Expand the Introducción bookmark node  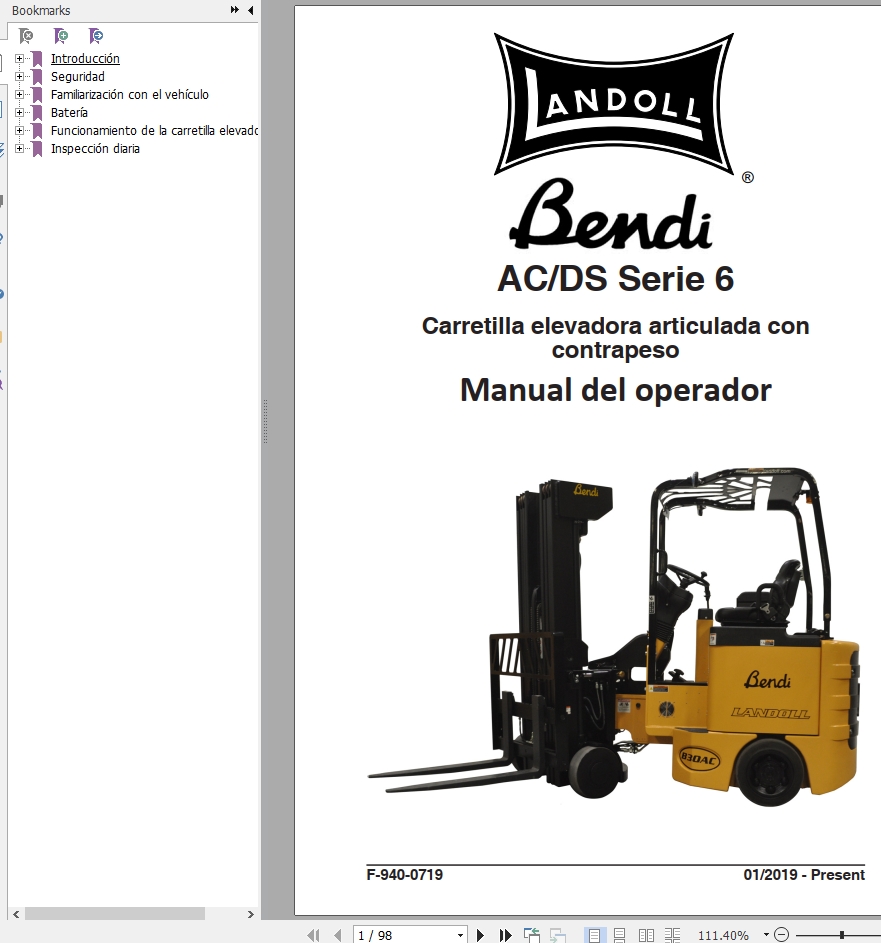point(19,58)
